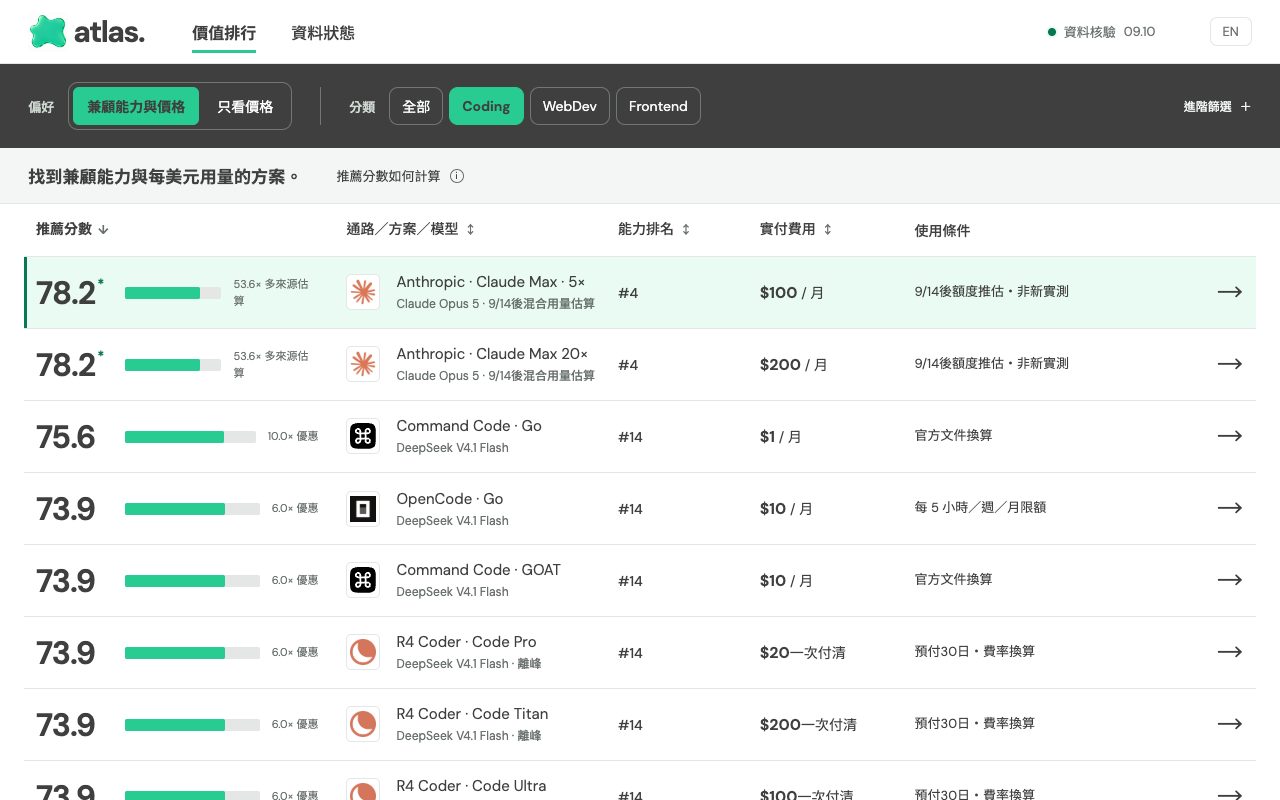This screenshot has height=800, width=1280.
Task: Open arrow for R4 Coder · Code Pro row
Action: point(1230,652)
